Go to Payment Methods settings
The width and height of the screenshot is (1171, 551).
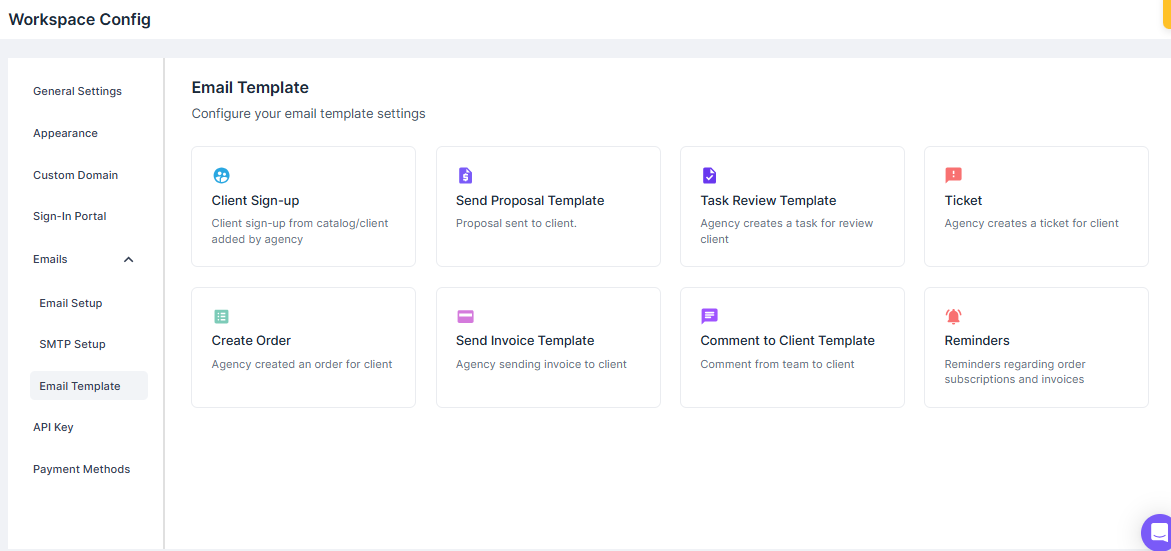pos(81,469)
